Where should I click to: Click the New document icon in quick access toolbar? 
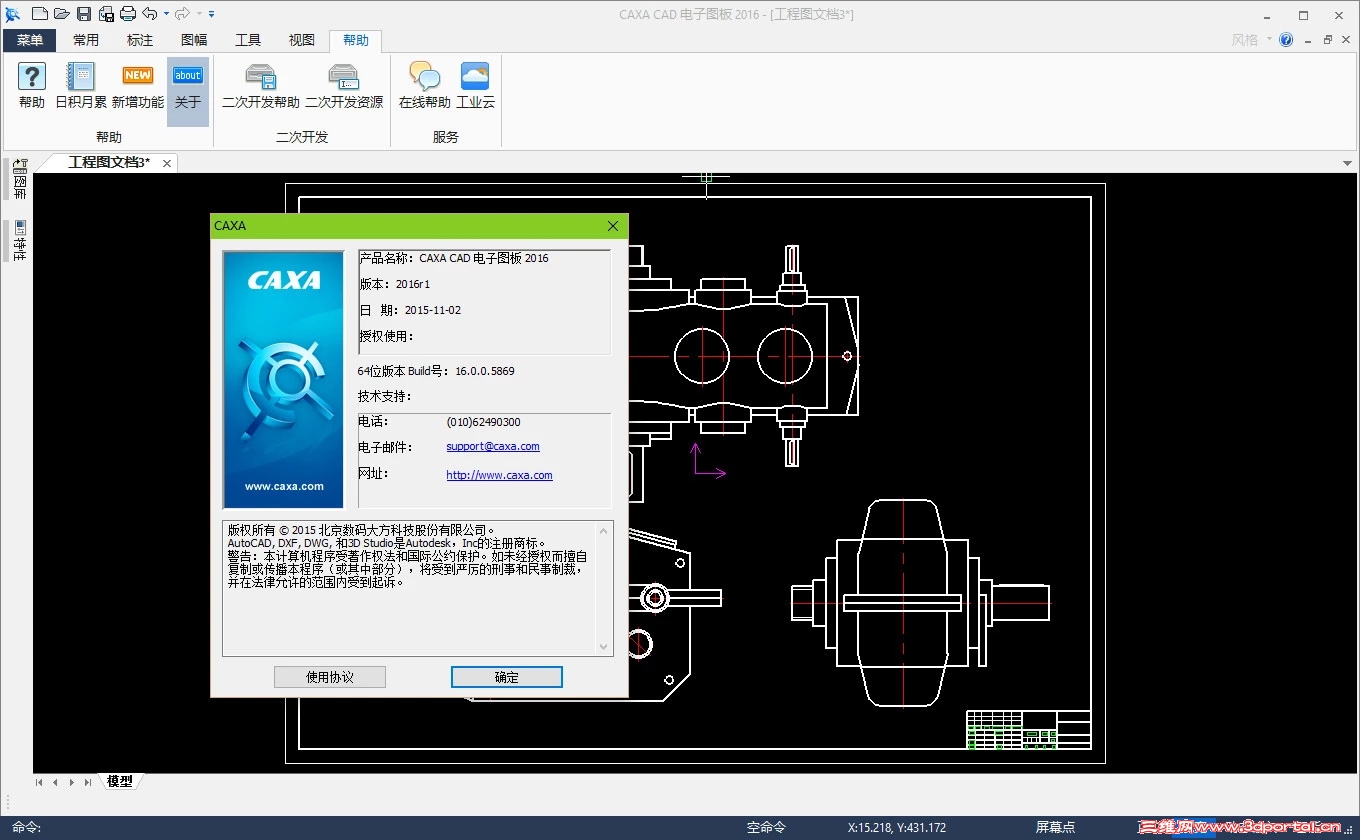pyautogui.click(x=39, y=13)
